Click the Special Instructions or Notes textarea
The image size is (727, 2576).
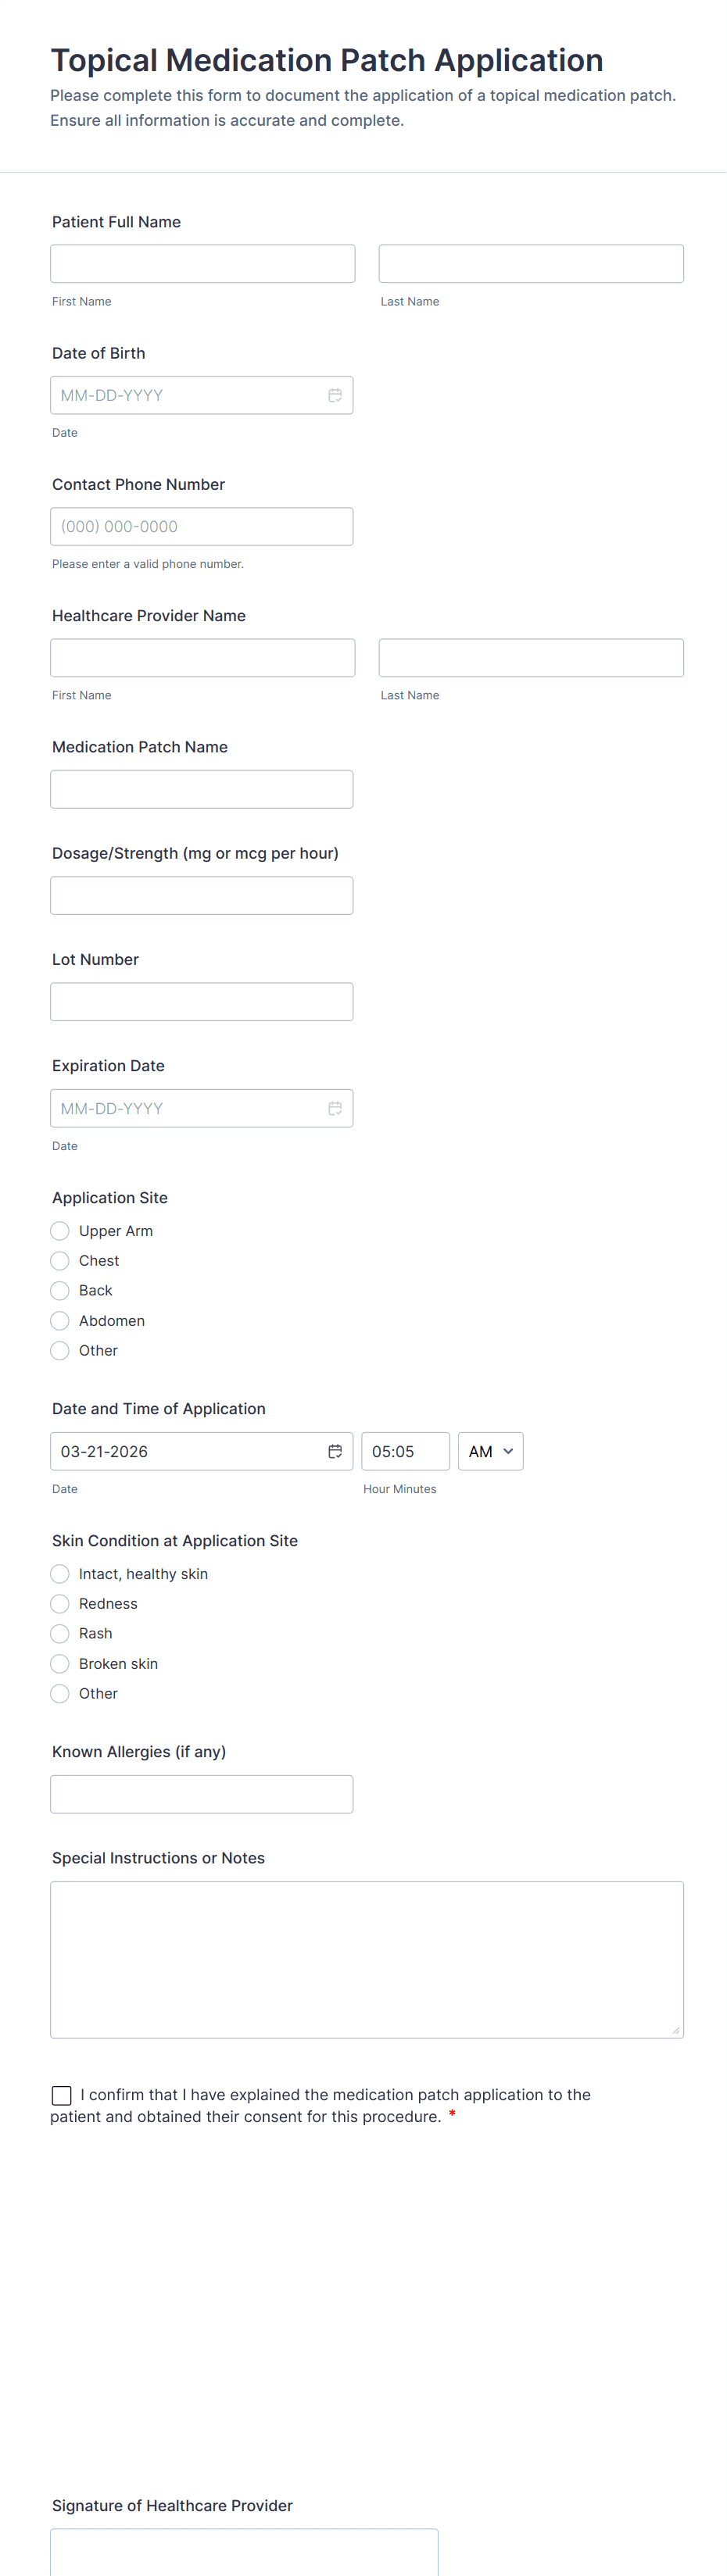tap(366, 1959)
